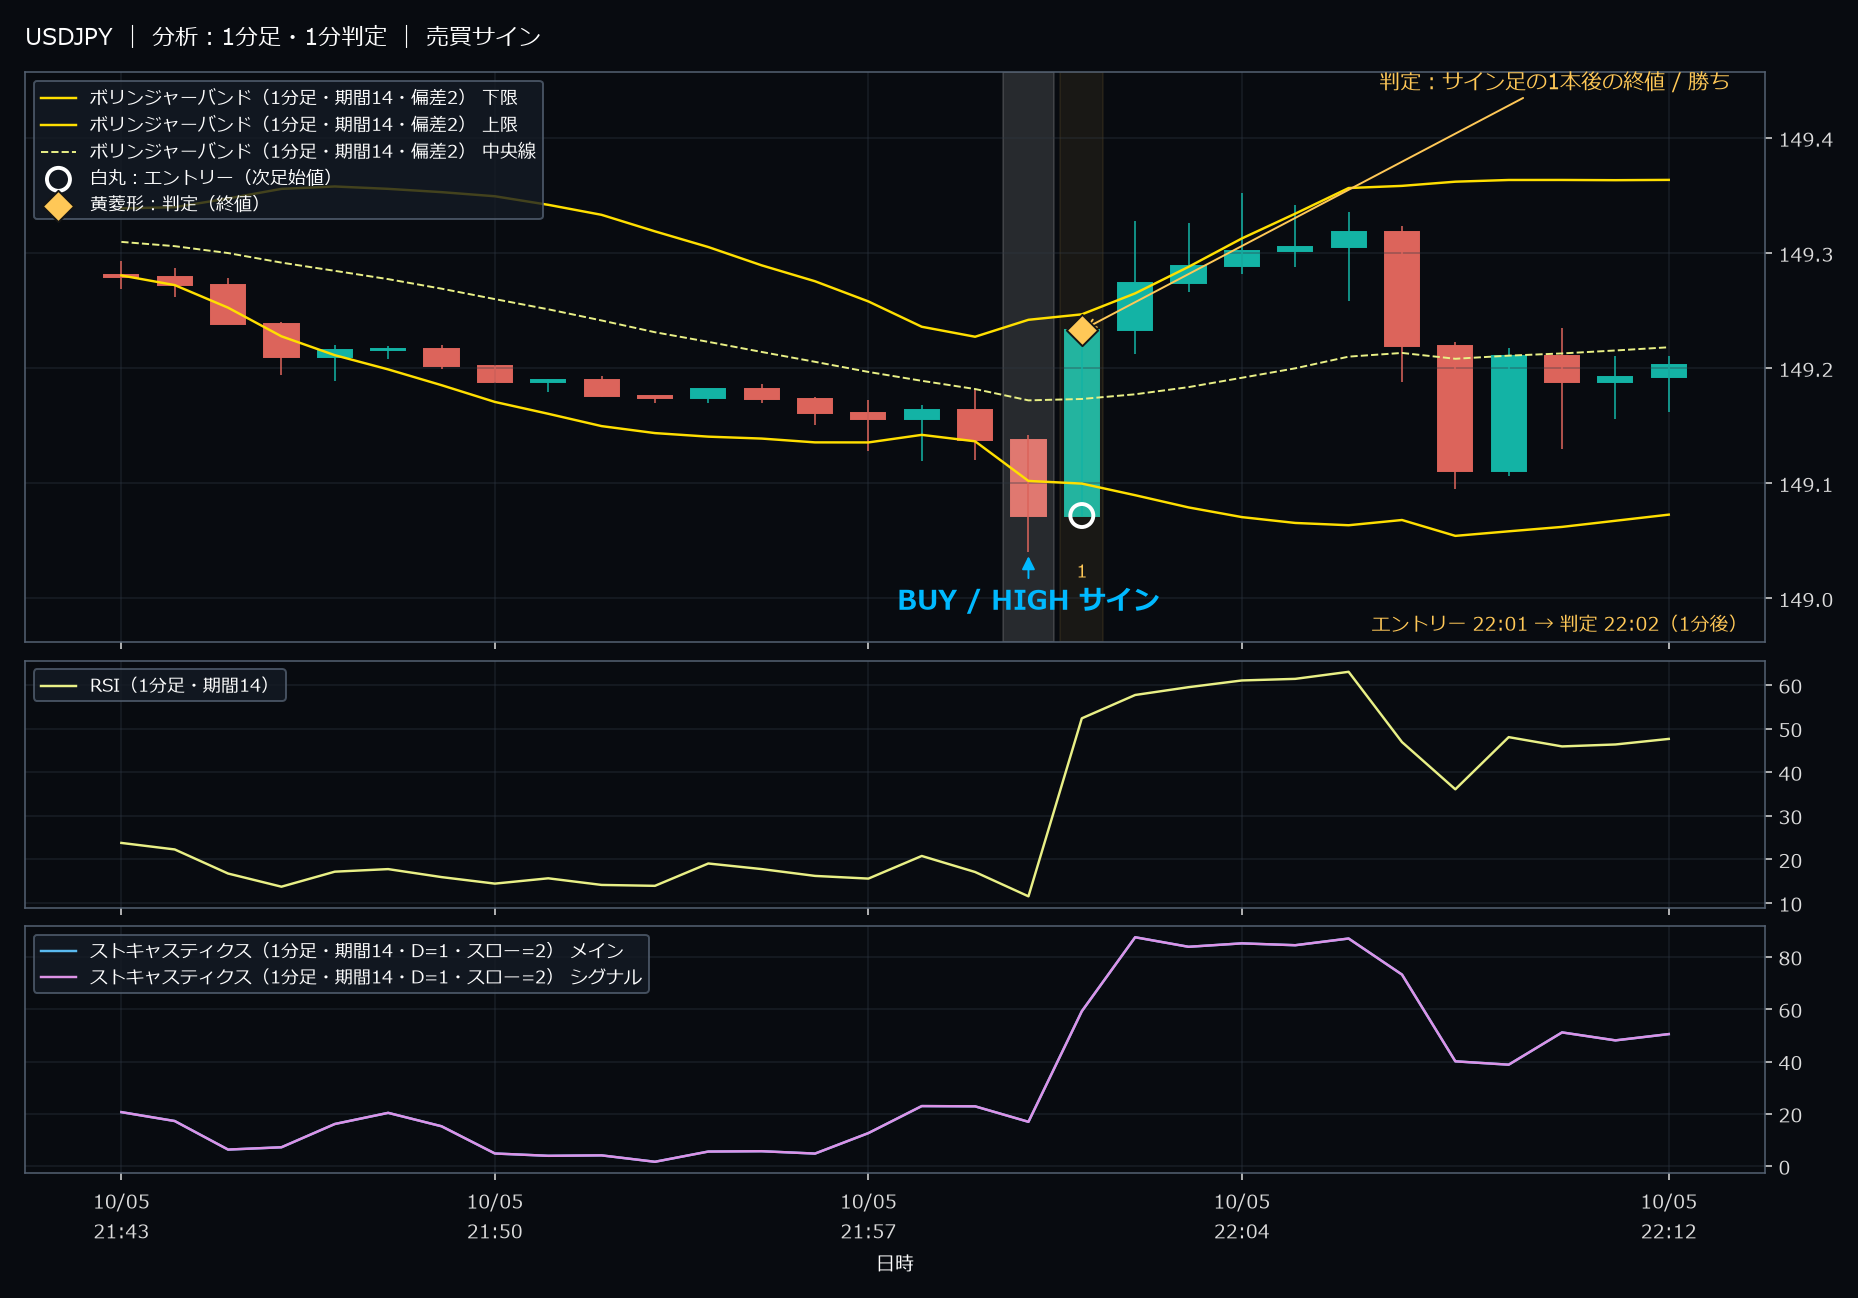Click the 判定：サイン足の1本後の終値 / 勝ち annotation
The image size is (1858, 1298).
1554,81
